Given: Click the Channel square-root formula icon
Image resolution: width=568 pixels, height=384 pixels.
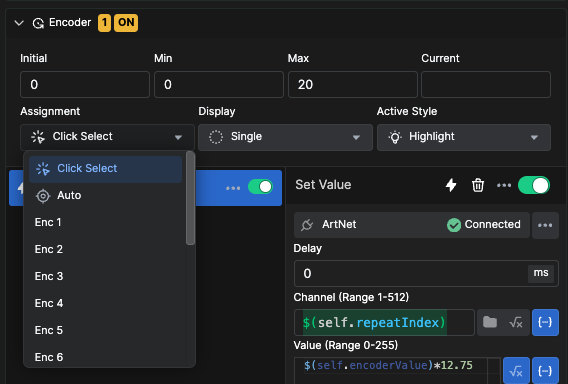Looking at the screenshot, I should (516, 322).
